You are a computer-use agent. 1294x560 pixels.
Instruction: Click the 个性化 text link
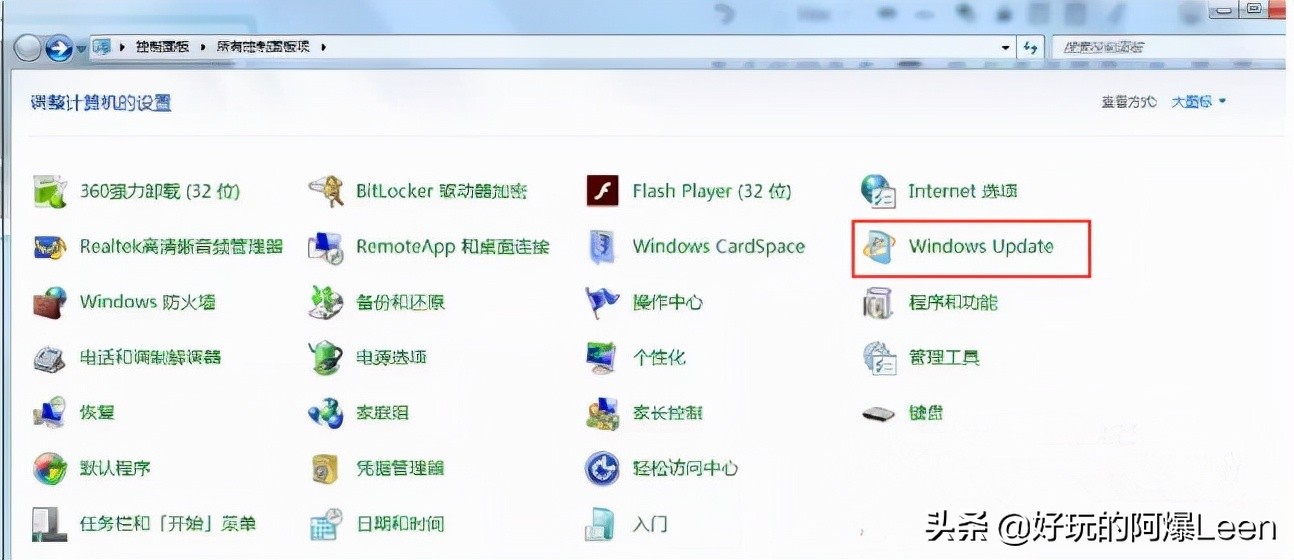pyautogui.click(x=659, y=357)
